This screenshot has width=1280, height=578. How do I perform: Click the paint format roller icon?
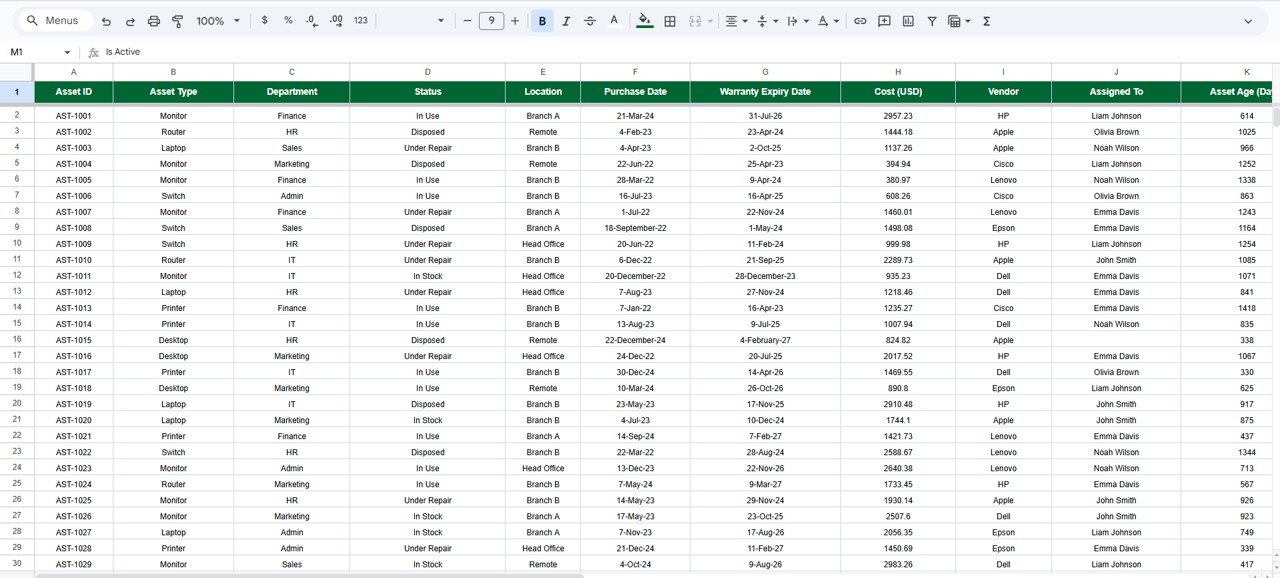click(x=177, y=21)
